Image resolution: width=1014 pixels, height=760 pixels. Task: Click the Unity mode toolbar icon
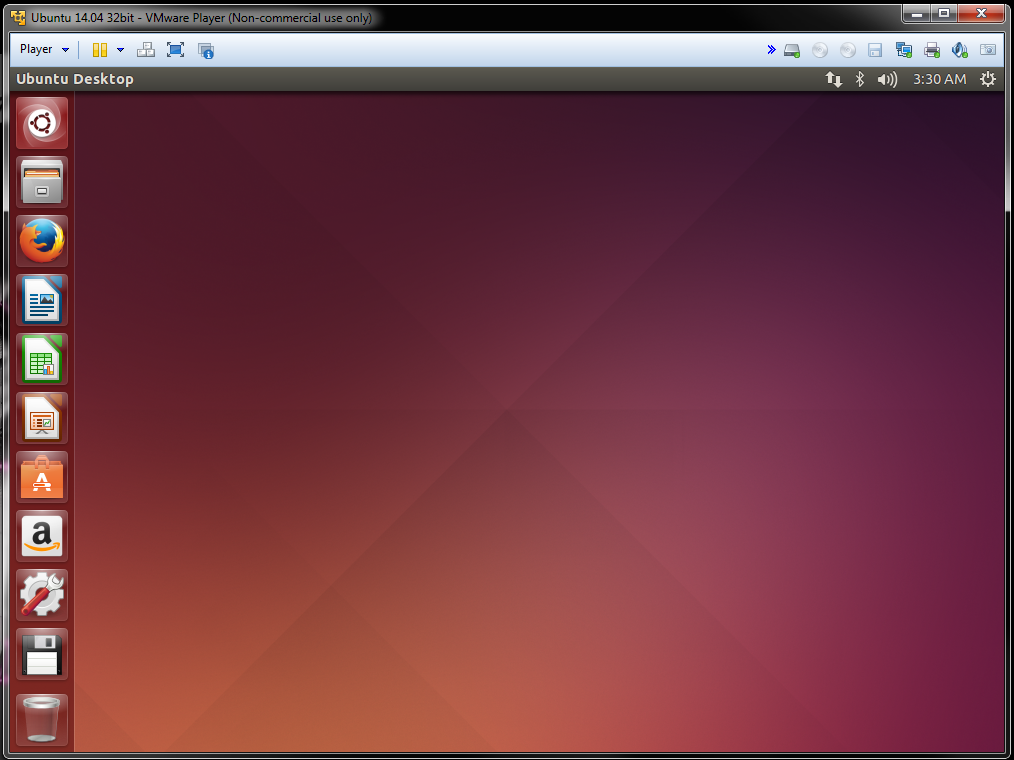click(x=206, y=50)
